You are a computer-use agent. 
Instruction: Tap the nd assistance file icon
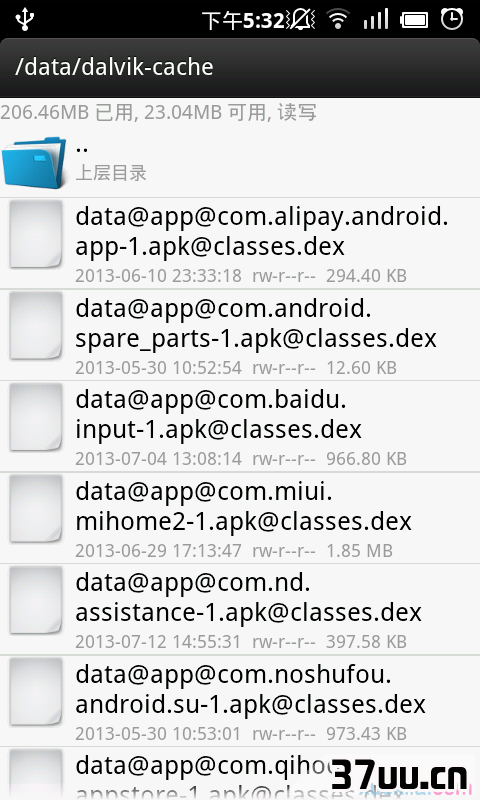click(36, 600)
